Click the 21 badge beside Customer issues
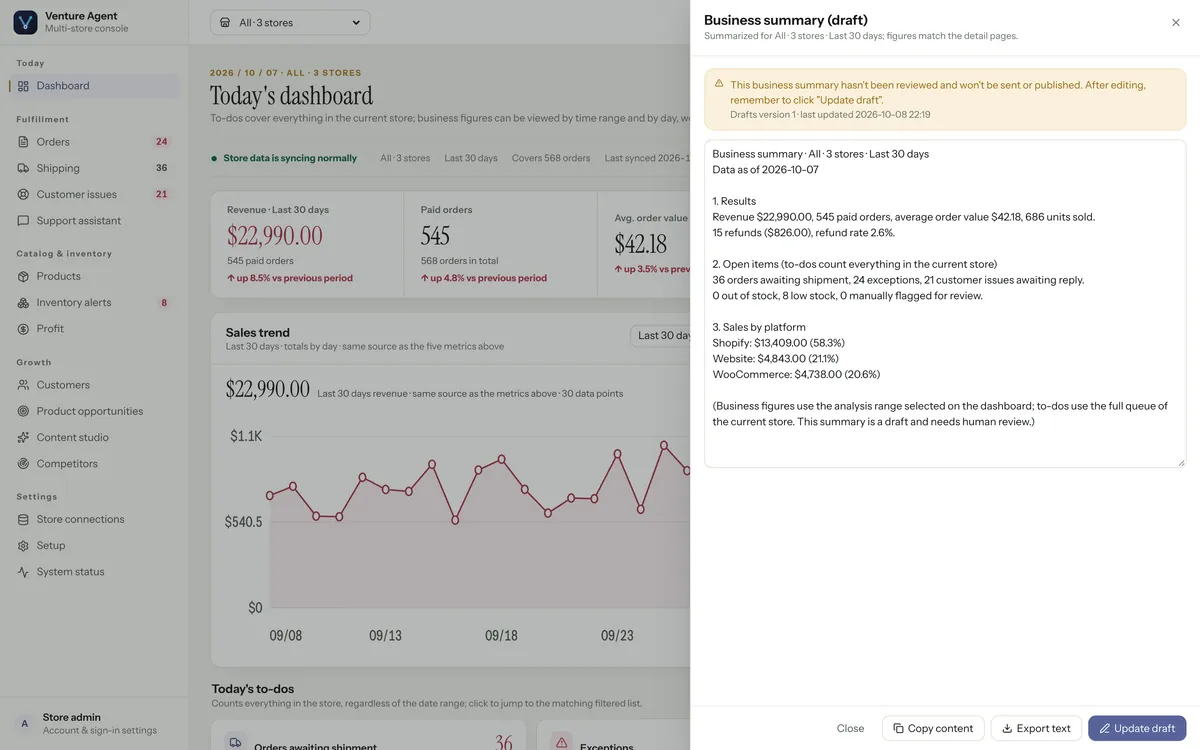The width and height of the screenshot is (1200, 750). [x=162, y=194]
